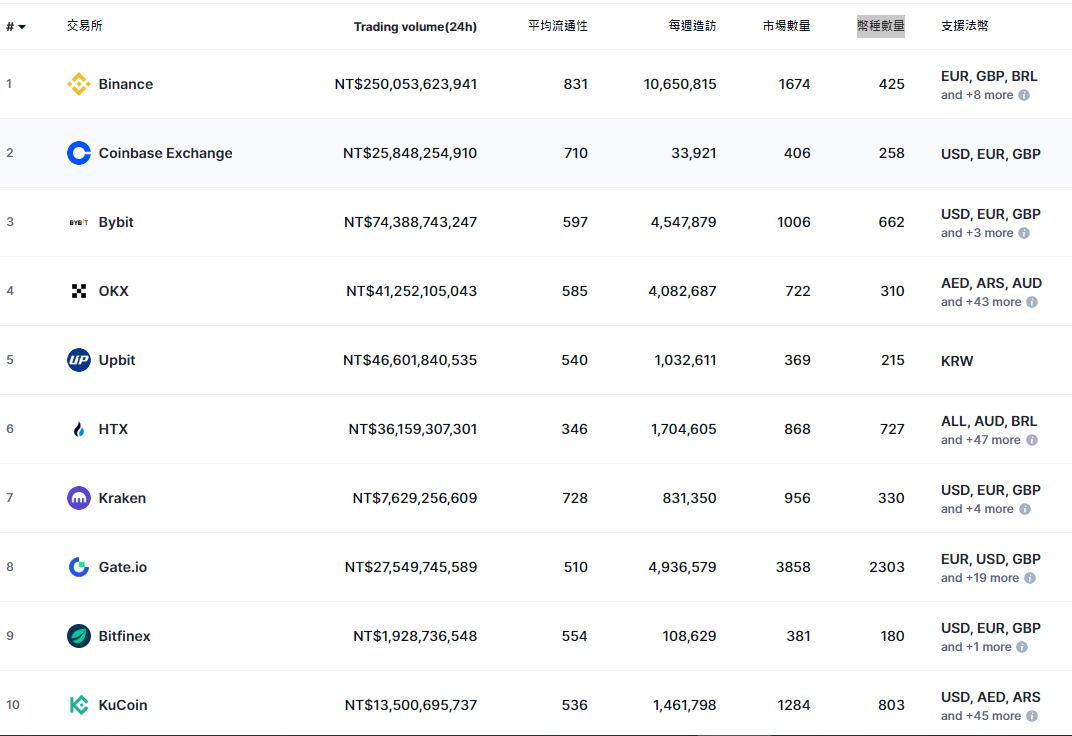Open the Gate.io exchange link

click(x=123, y=567)
